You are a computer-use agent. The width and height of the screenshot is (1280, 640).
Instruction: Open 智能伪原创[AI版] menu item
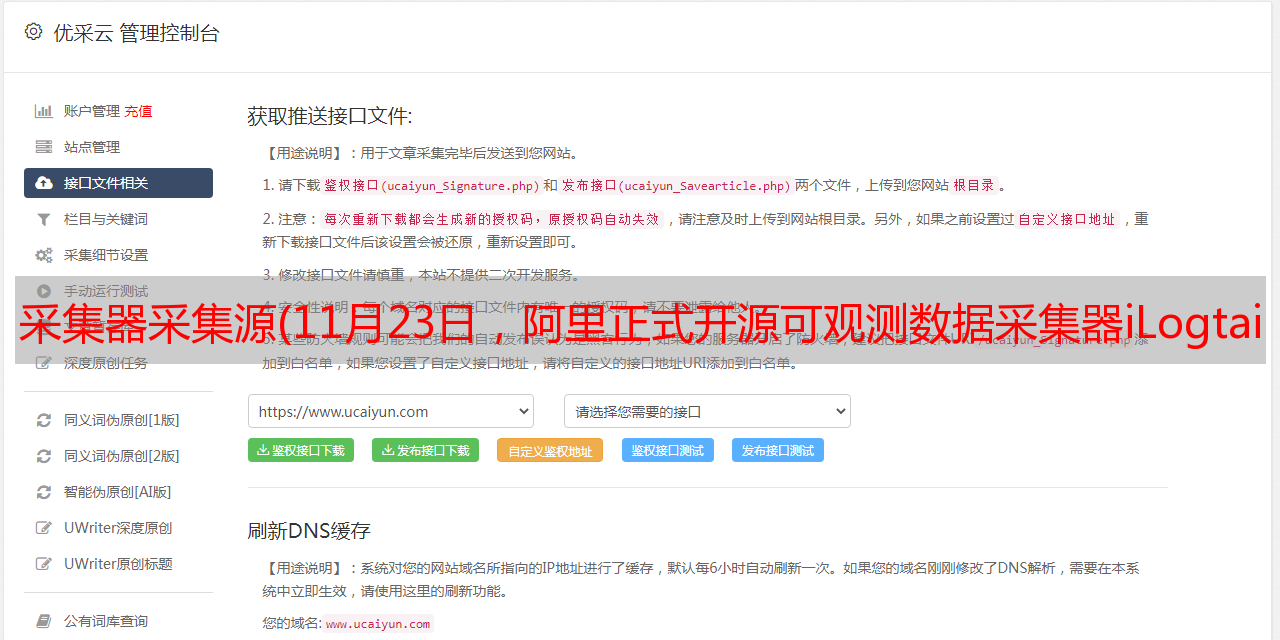(x=118, y=492)
